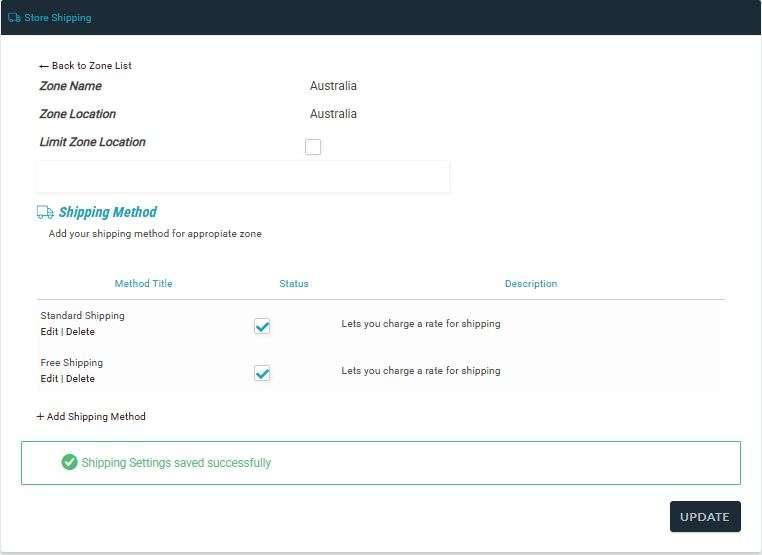Edit the Standard Shipping method
The width and height of the screenshot is (762, 555).
(x=49, y=332)
